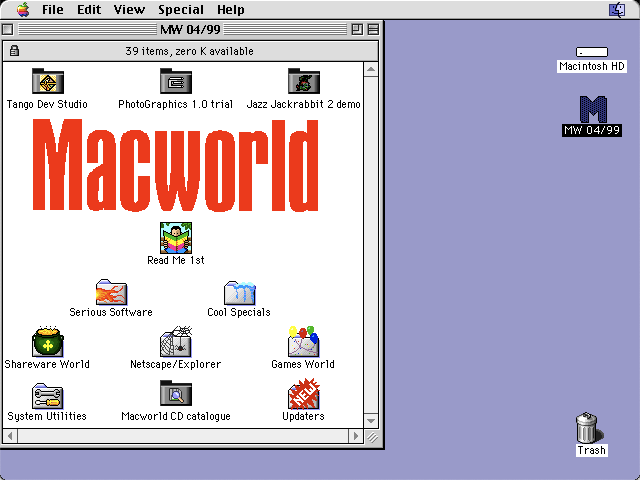
Task: Click the MW 04/99 window close box
Action: (x=8, y=29)
